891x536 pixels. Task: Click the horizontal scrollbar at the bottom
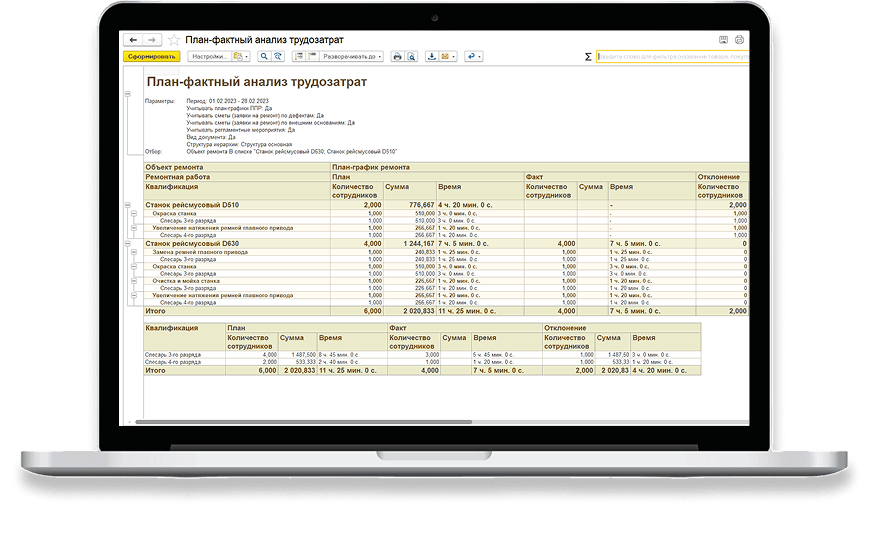(304, 422)
